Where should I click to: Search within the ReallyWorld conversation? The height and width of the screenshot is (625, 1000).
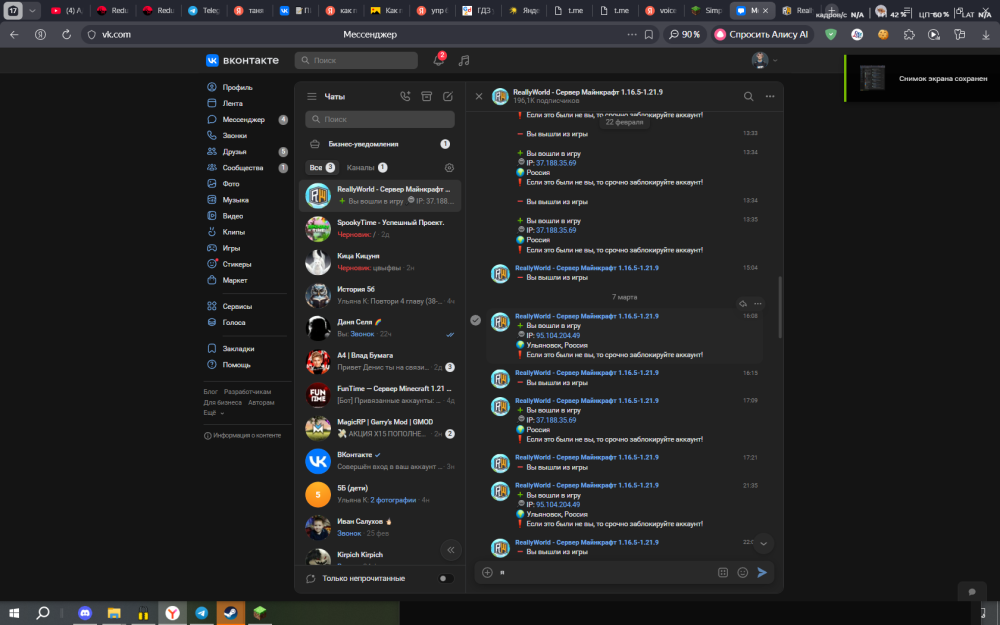(x=748, y=96)
